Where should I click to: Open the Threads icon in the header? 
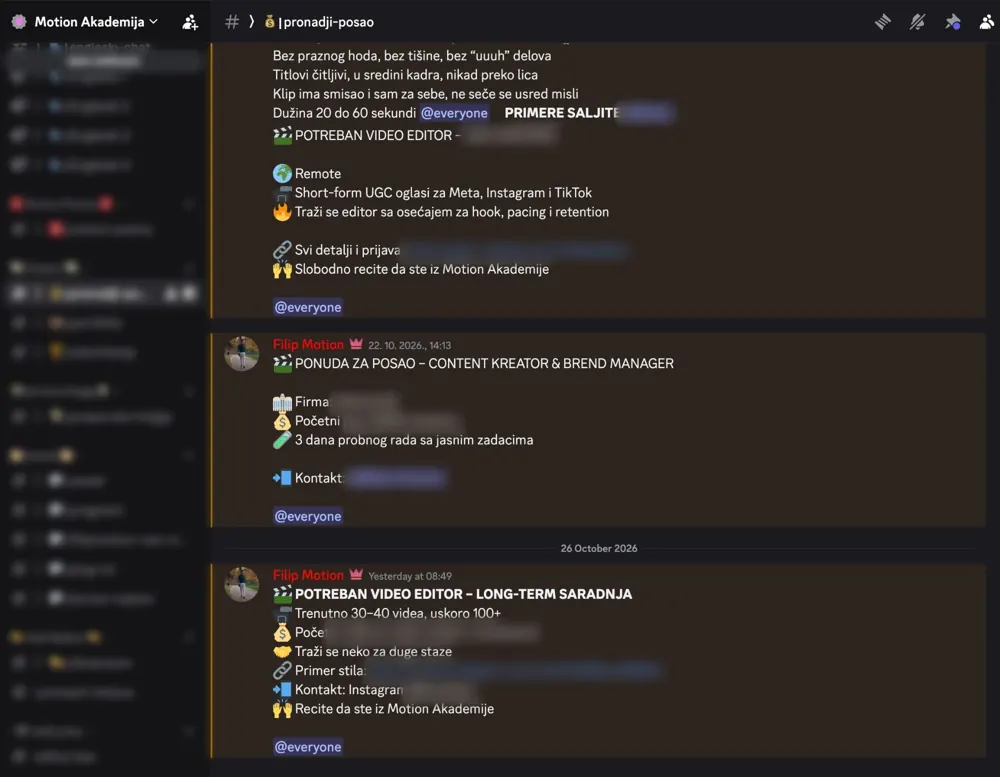pyautogui.click(x=883, y=22)
